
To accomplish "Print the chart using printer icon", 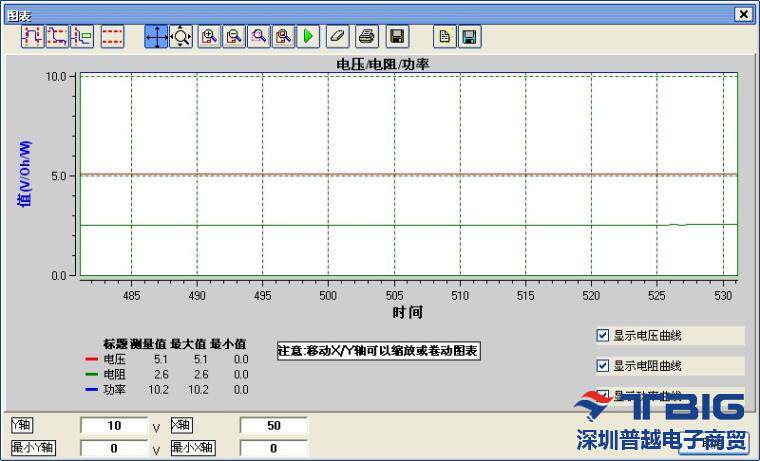I will tap(367, 36).
